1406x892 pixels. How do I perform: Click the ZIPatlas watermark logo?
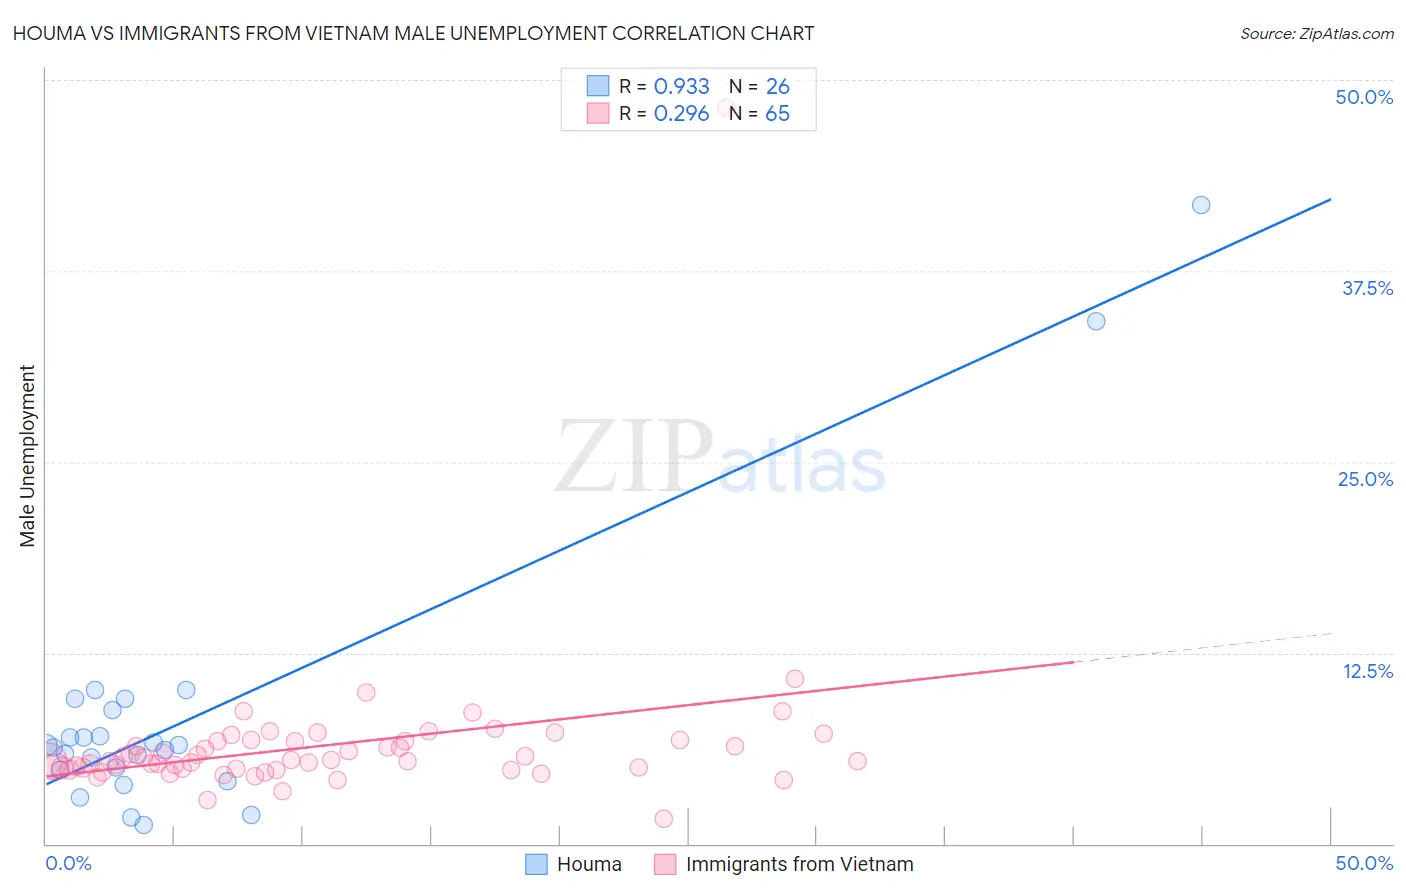[x=720, y=457]
